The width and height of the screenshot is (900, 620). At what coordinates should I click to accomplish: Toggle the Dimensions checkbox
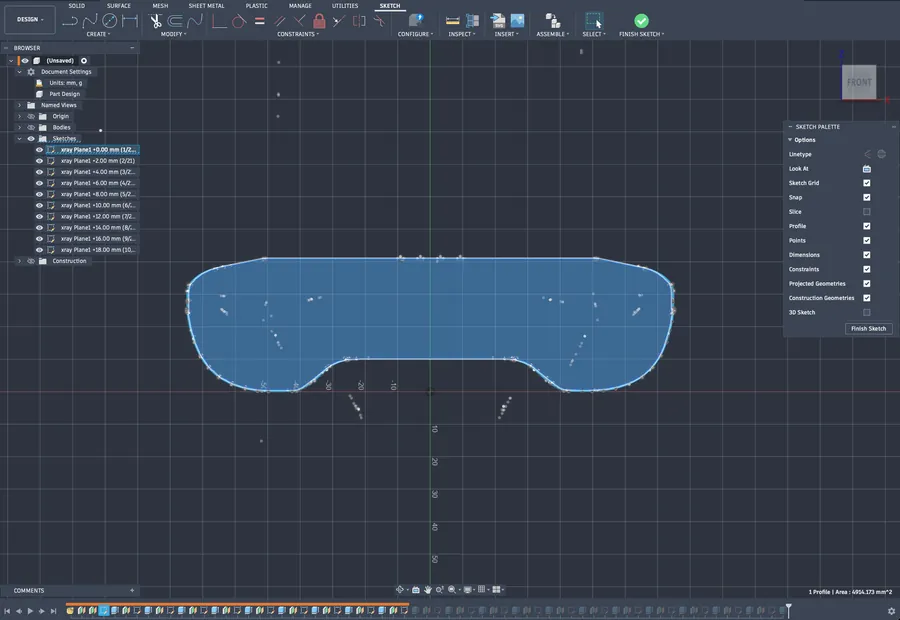(x=867, y=255)
